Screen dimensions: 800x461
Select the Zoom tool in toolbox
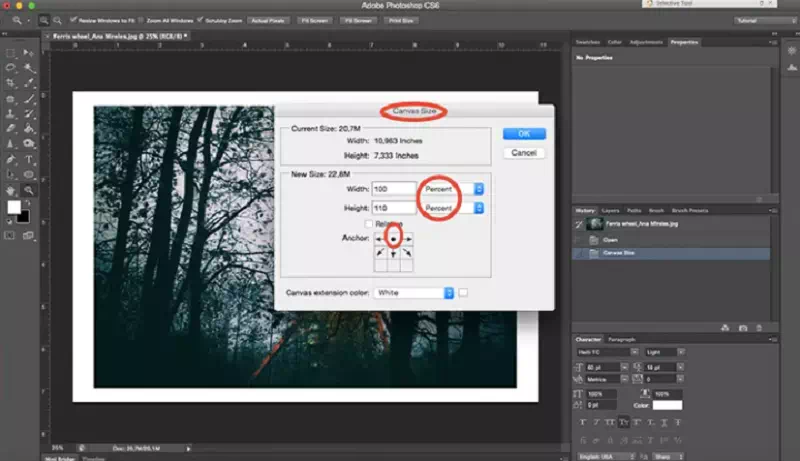[29, 191]
